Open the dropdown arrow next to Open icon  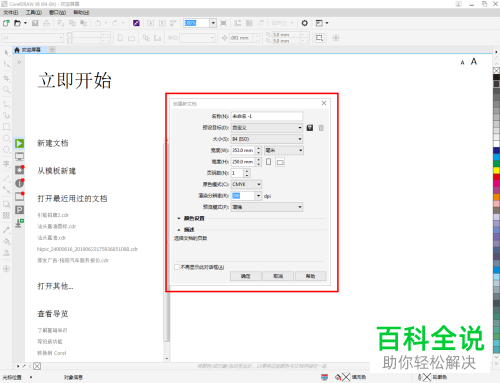[25, 23]
